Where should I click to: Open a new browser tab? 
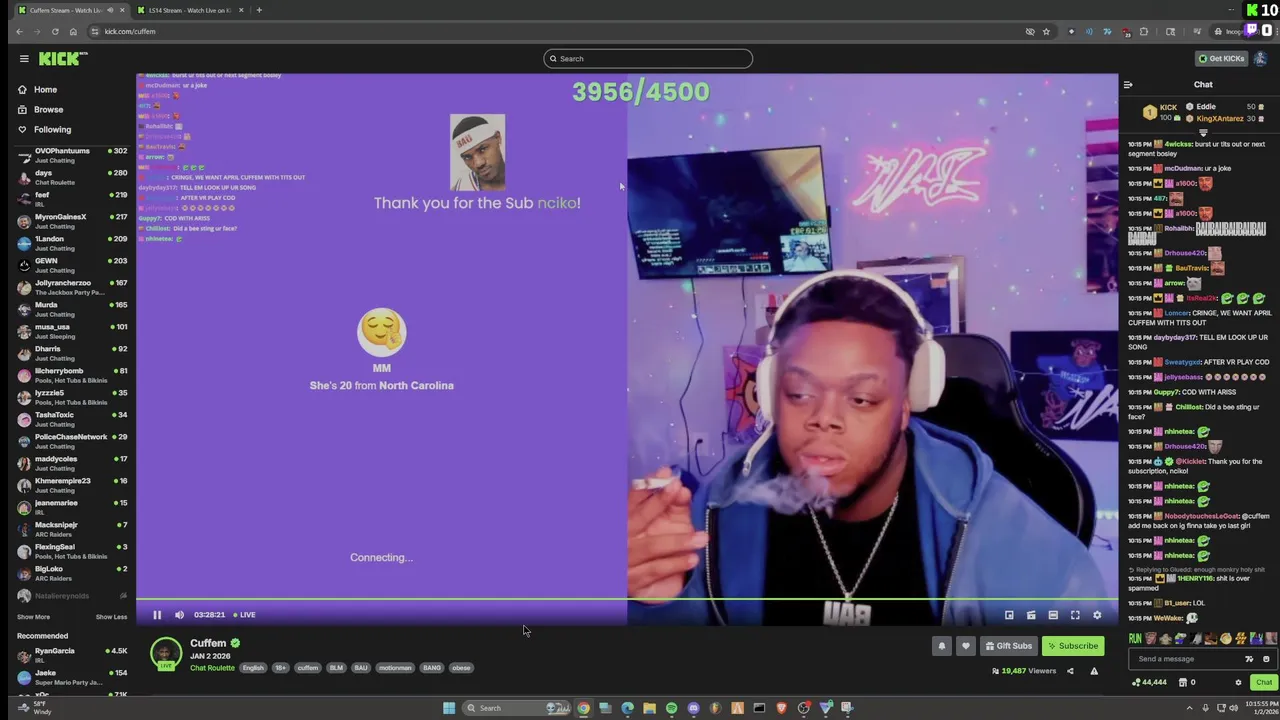[259, 10]
